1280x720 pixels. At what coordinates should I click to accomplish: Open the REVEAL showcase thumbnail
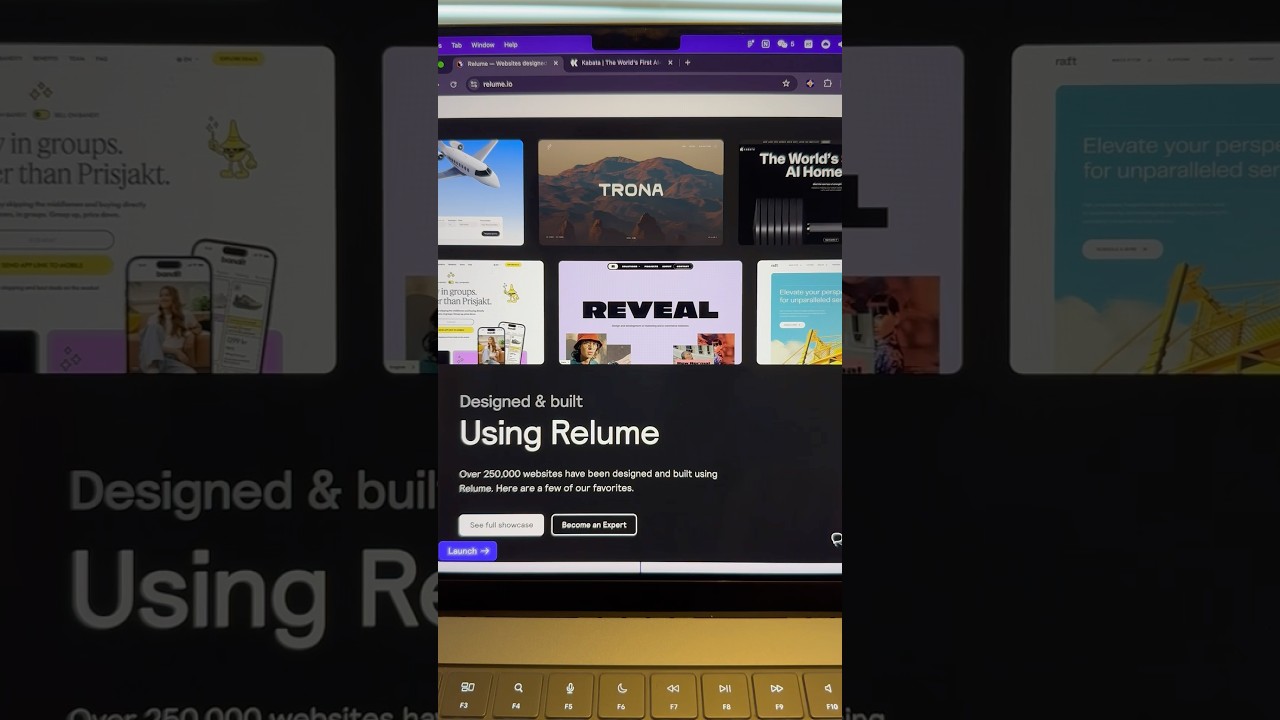(x=650, y=312)
